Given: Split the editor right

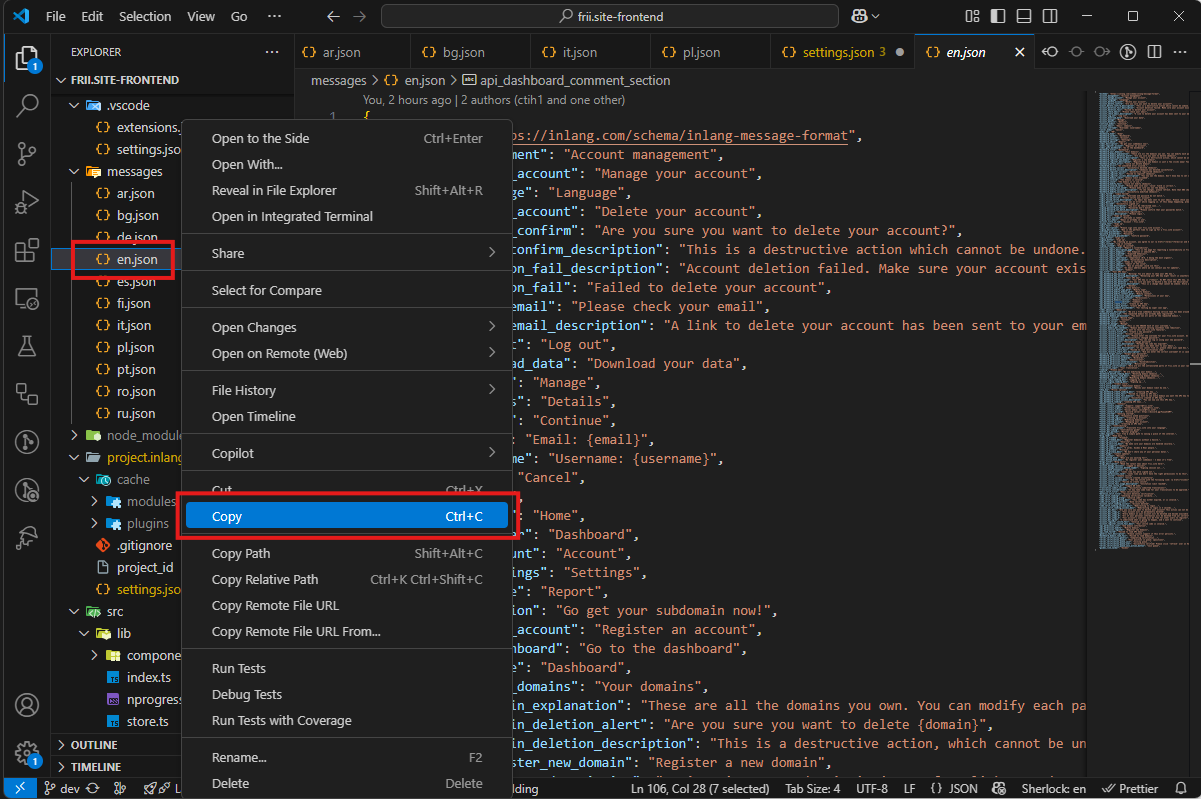Looking at the screenshot, I should [1154, 52].
